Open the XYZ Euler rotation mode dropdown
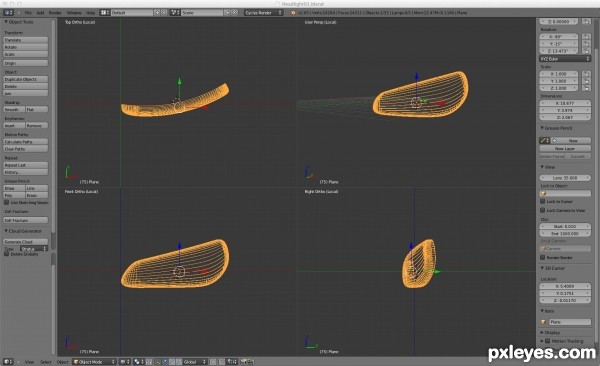The width and height of the screenshot is (600, 366). pyautogui.click(x=565, y=59)
